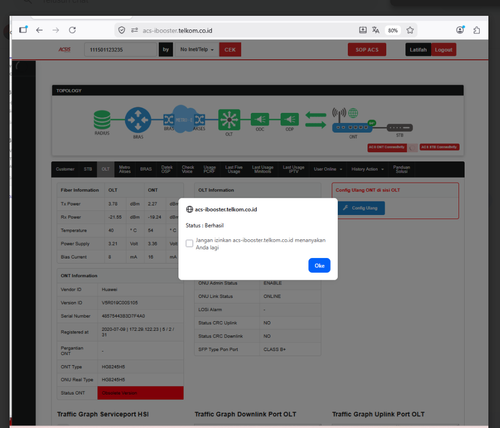Click the ACS STB Connectivity red button
Image resolution: width=500 pixels, height=428 pixels.
(x=439, y=147)
